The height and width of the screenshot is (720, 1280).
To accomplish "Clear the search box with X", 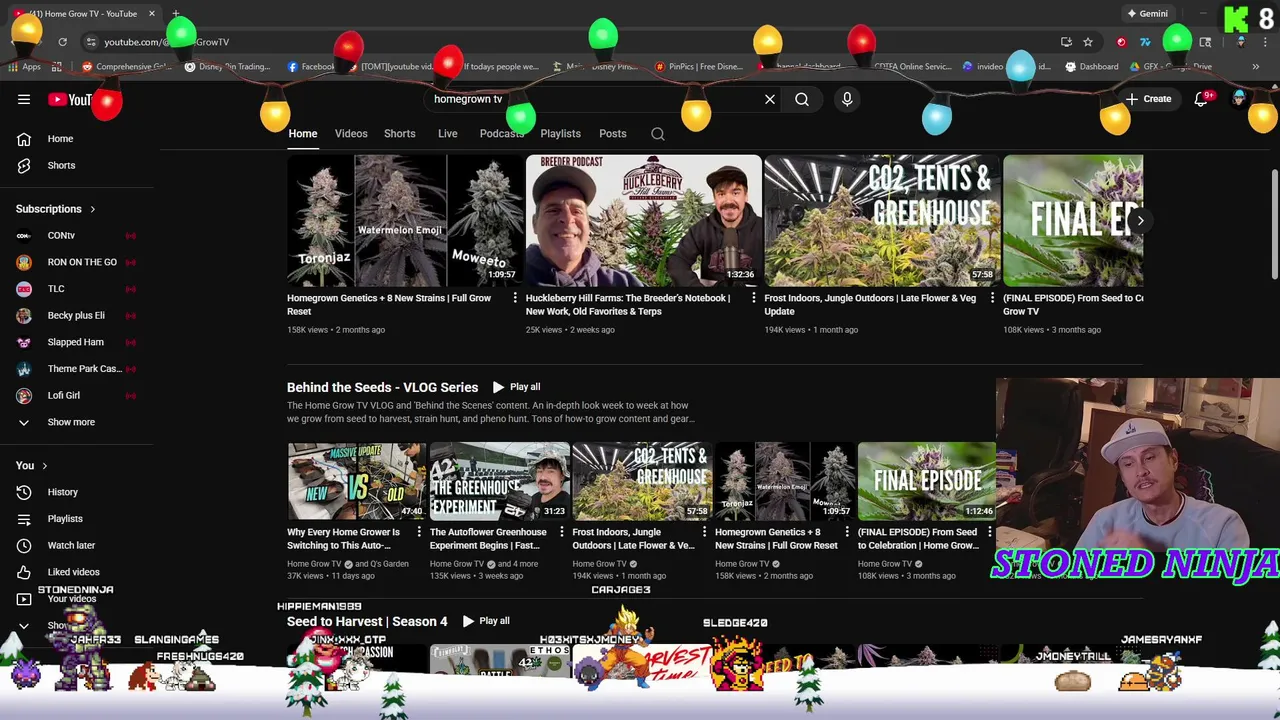I will pos(770,99).
